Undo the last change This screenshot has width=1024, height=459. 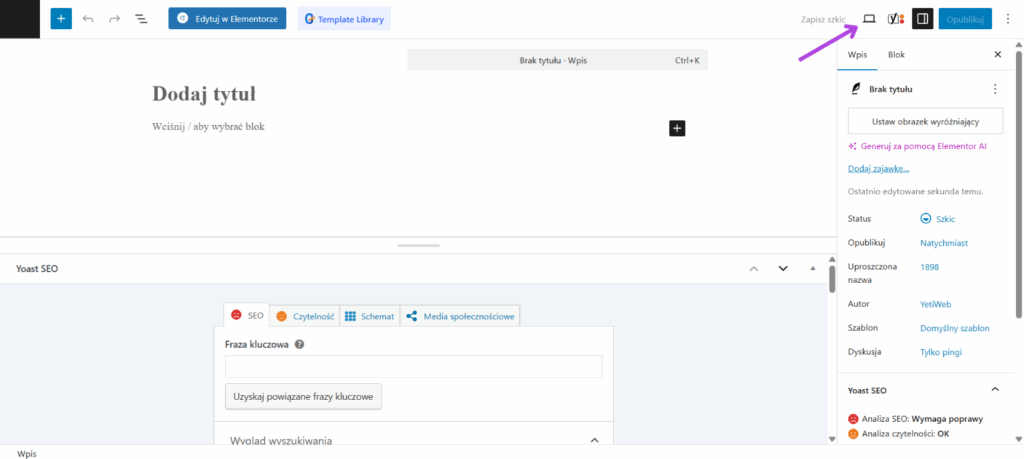pos(88,19)
